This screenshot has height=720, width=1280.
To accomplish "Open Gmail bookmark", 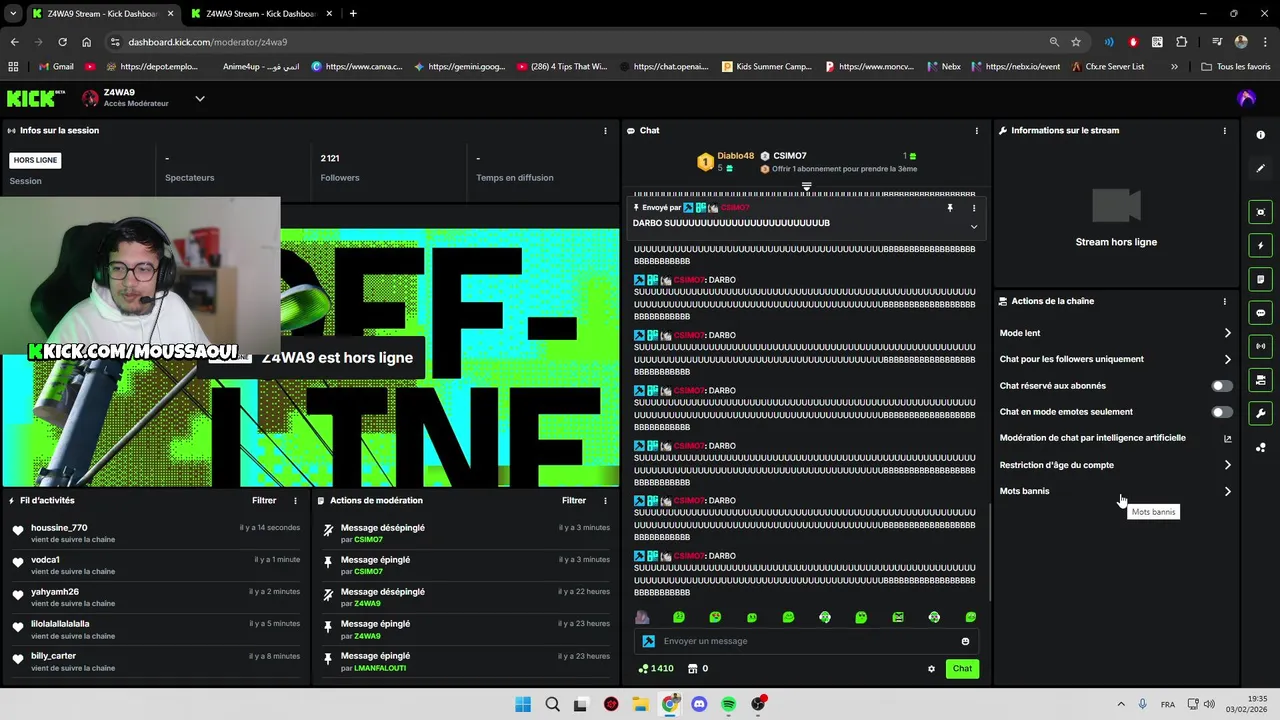I will [55, 67].
